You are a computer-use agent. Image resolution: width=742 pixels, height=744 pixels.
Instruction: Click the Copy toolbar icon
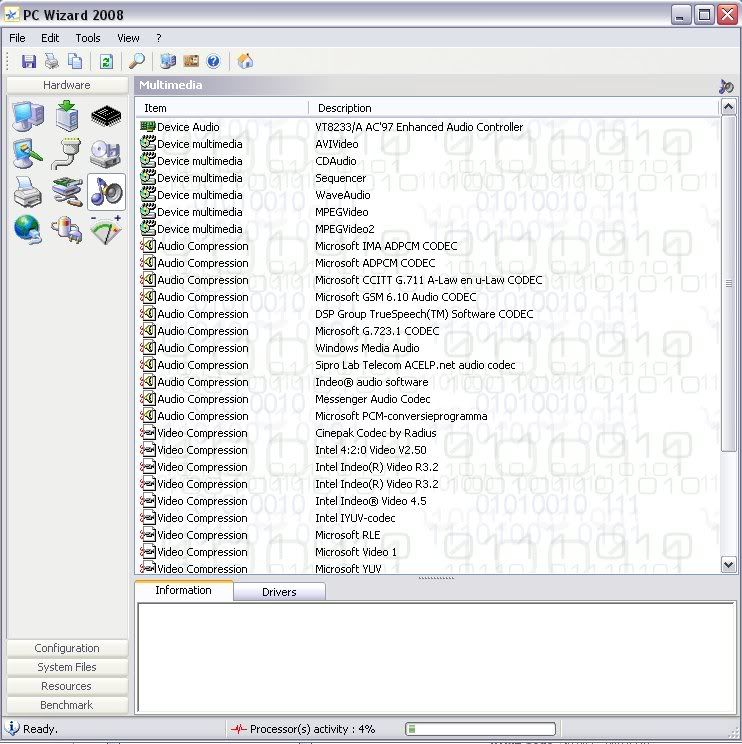tap(74, 61)
